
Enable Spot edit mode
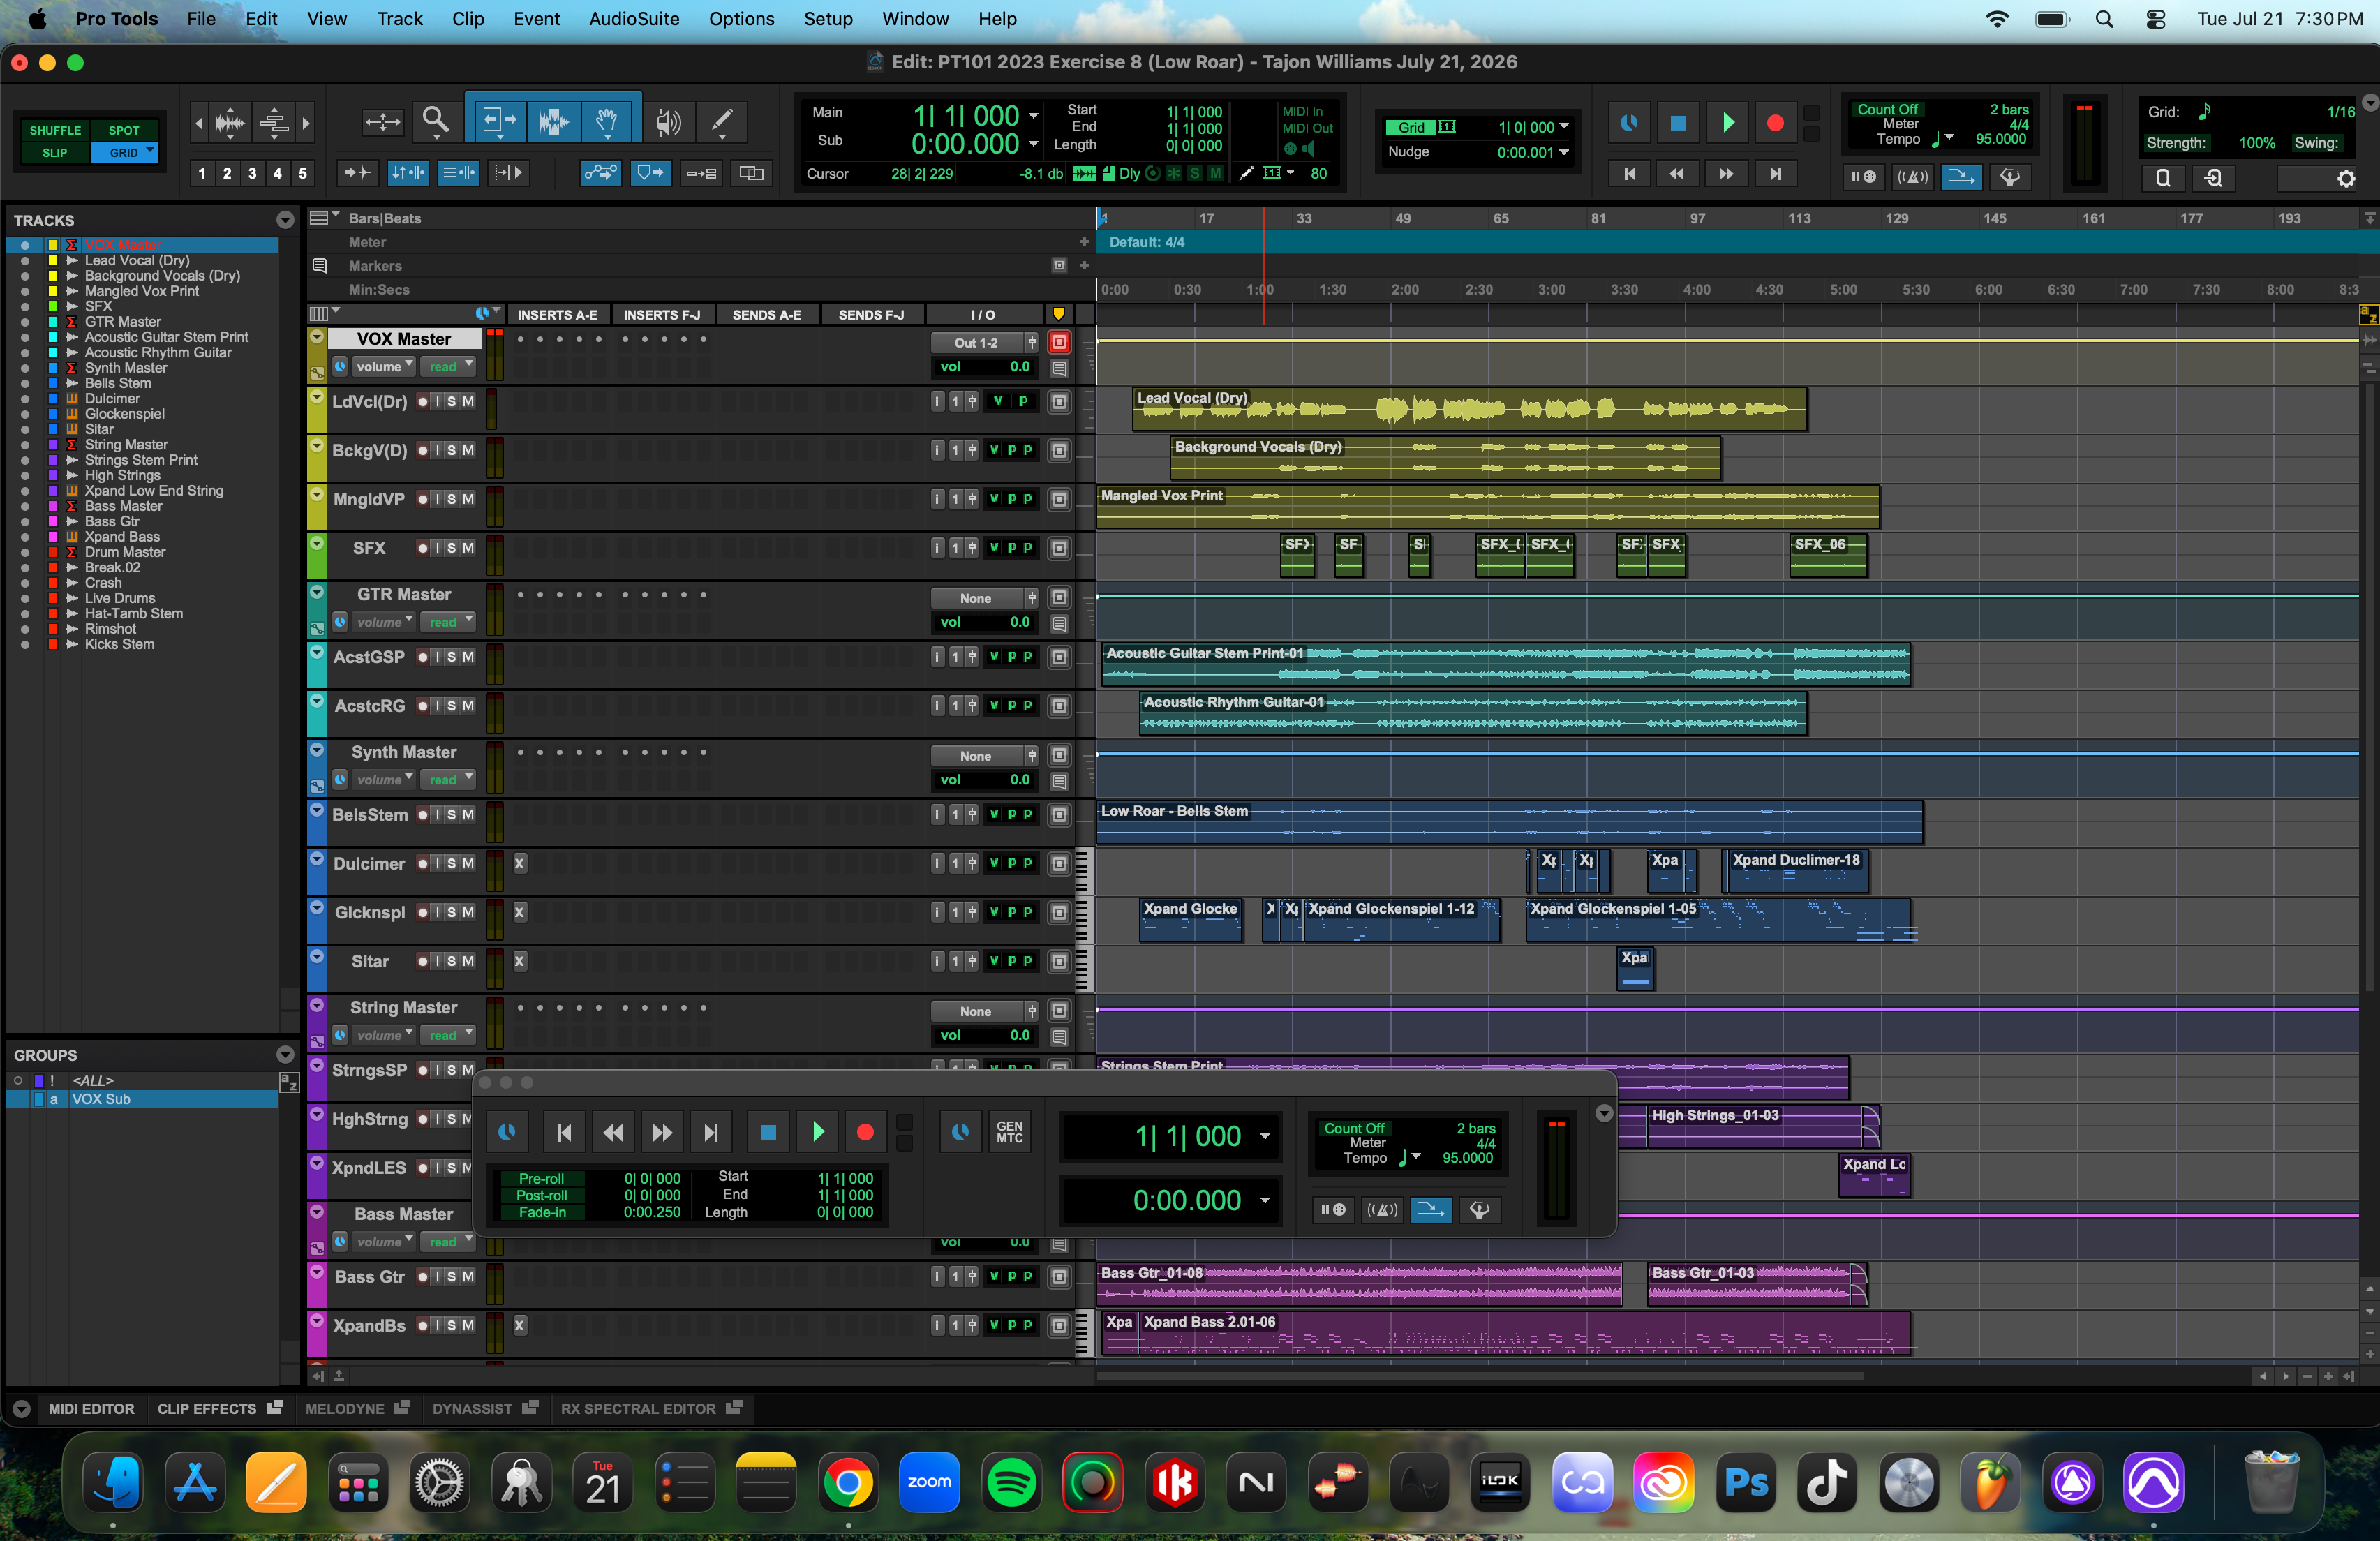[x=124, y=130]
